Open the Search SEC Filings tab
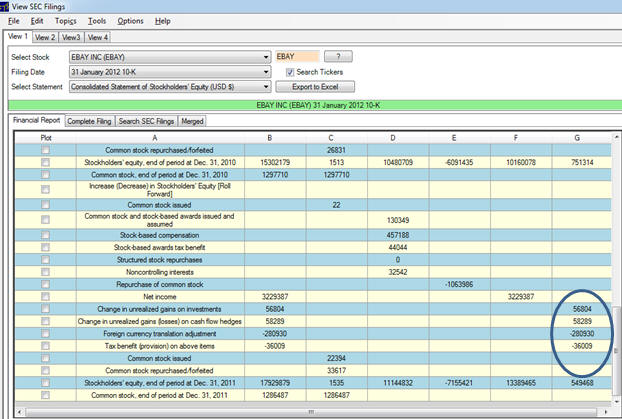Image resolution: width=622 pixels, height=419 pixels. (146, 121)
